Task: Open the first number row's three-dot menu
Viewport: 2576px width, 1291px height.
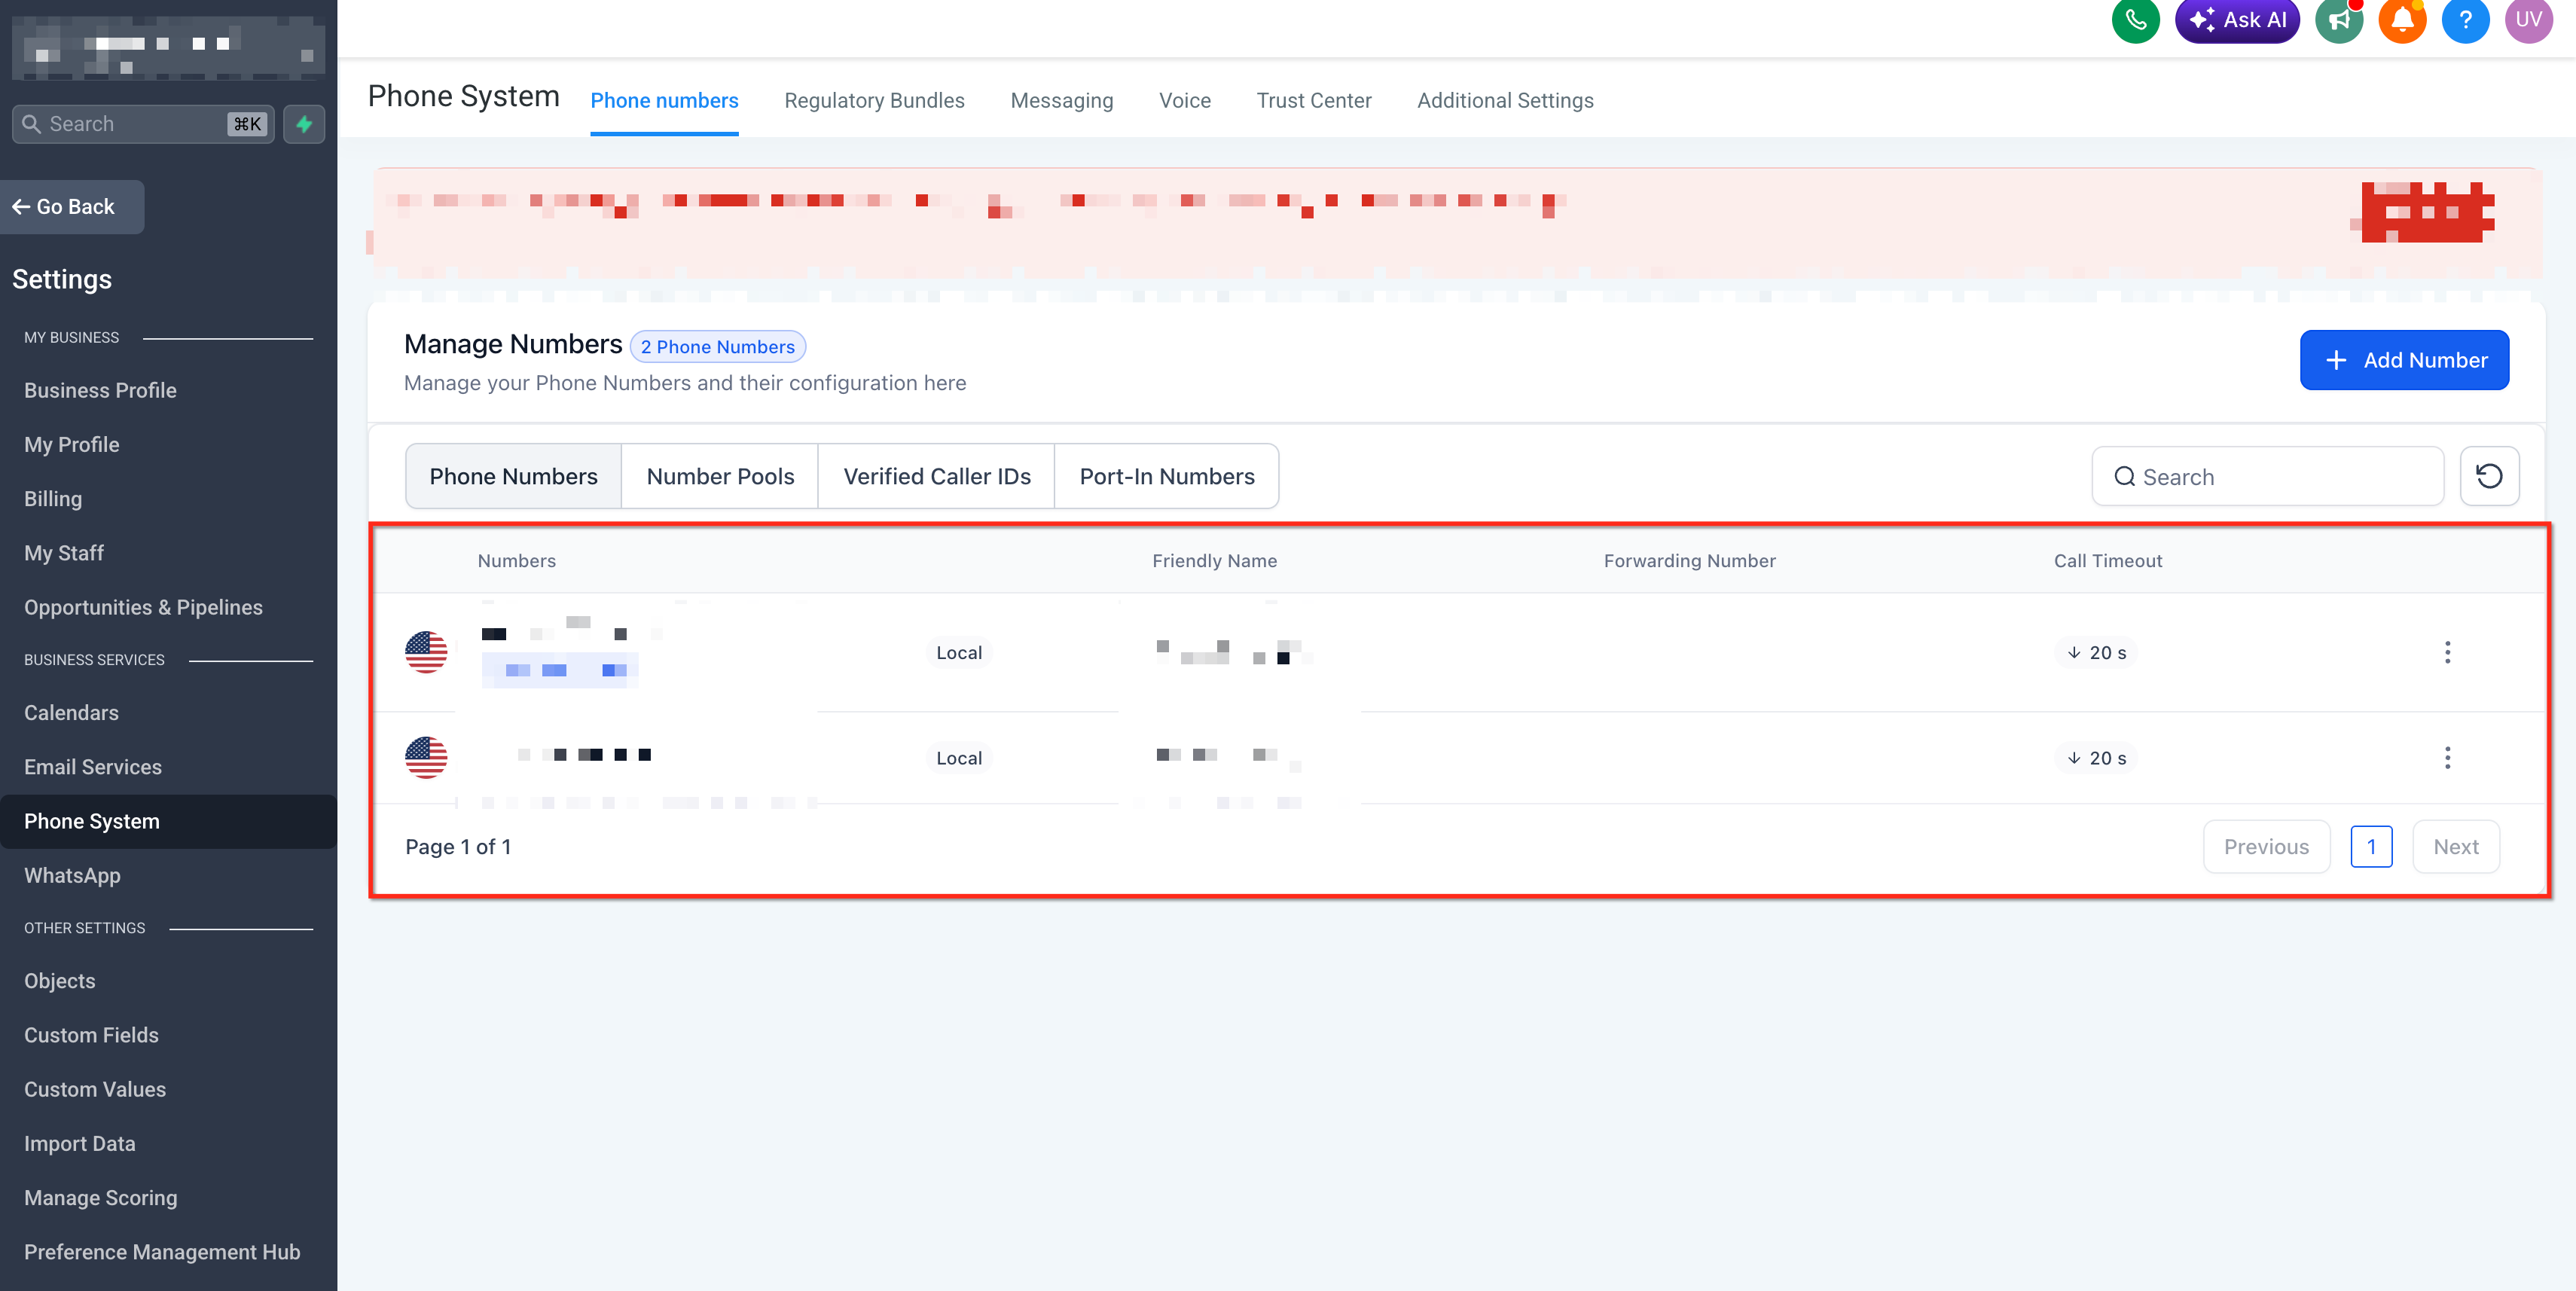Action: (2447, 653)
